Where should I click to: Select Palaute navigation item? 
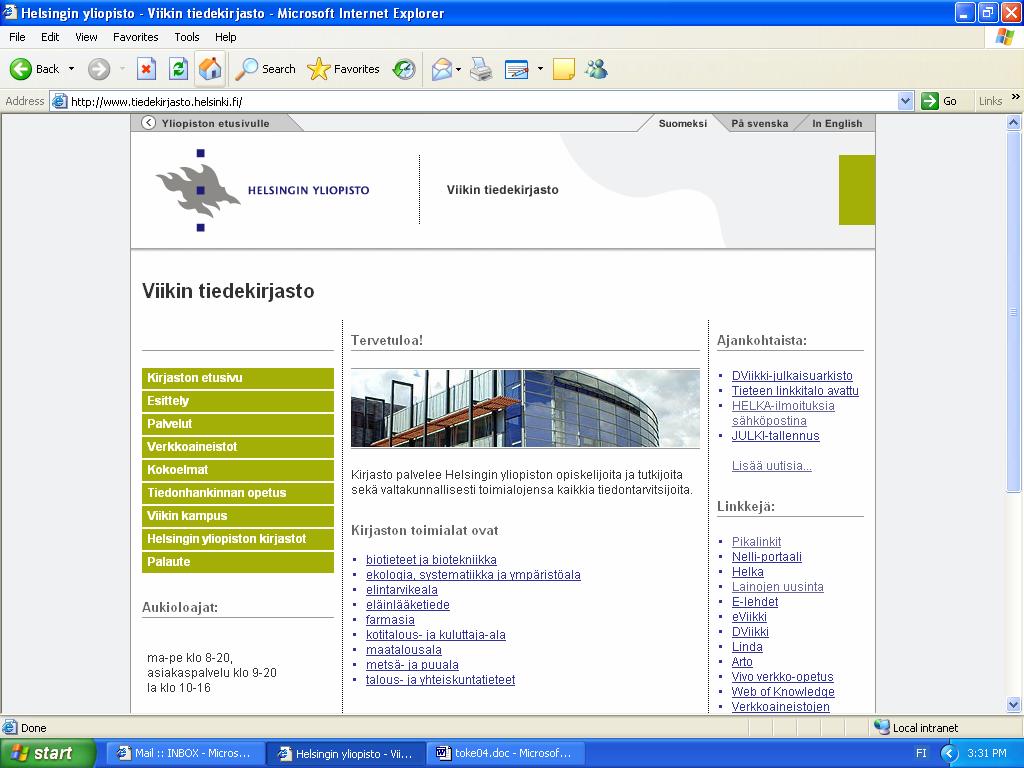238,562
